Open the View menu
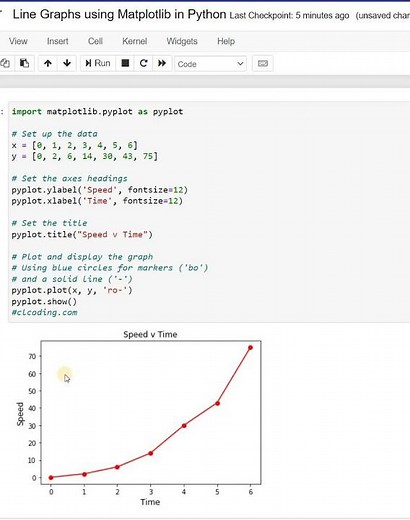 (x=18, y=41)
